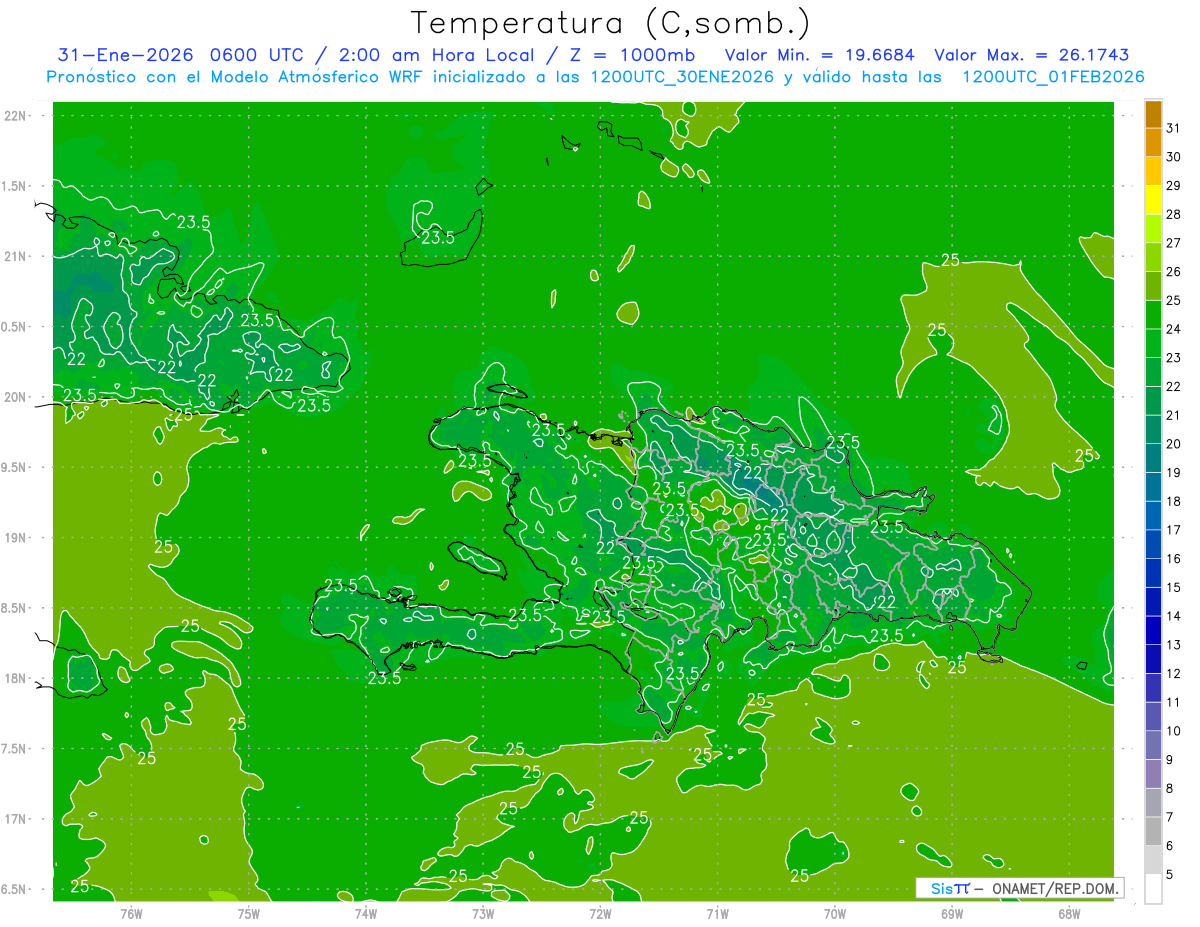The height and width of the screenshot is (927, 1200).
Task: Click the legend scale value 28
Action: pyautogui.click(x=1173, y=214)
